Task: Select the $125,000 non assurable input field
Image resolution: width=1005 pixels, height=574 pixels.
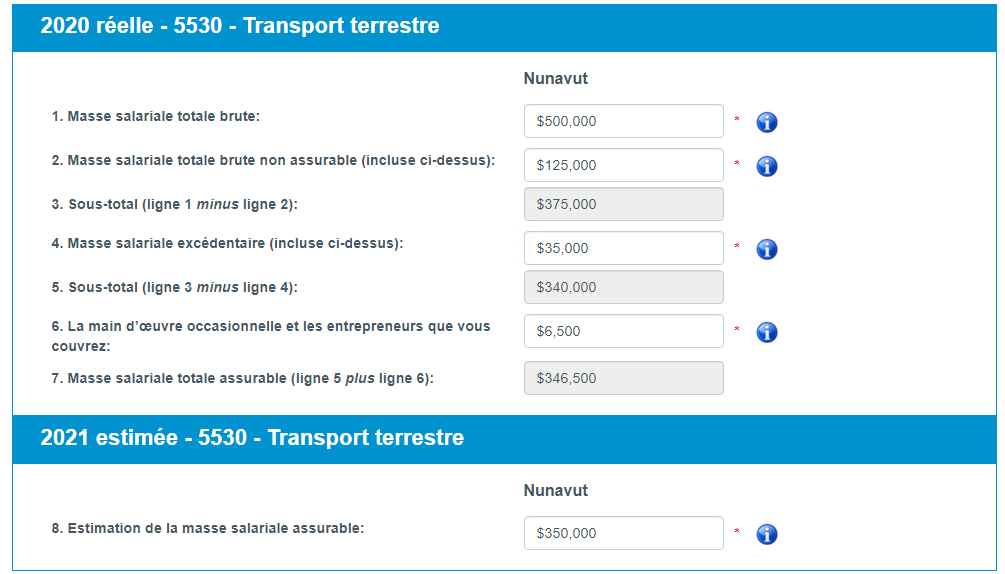Action: (623, 165)
